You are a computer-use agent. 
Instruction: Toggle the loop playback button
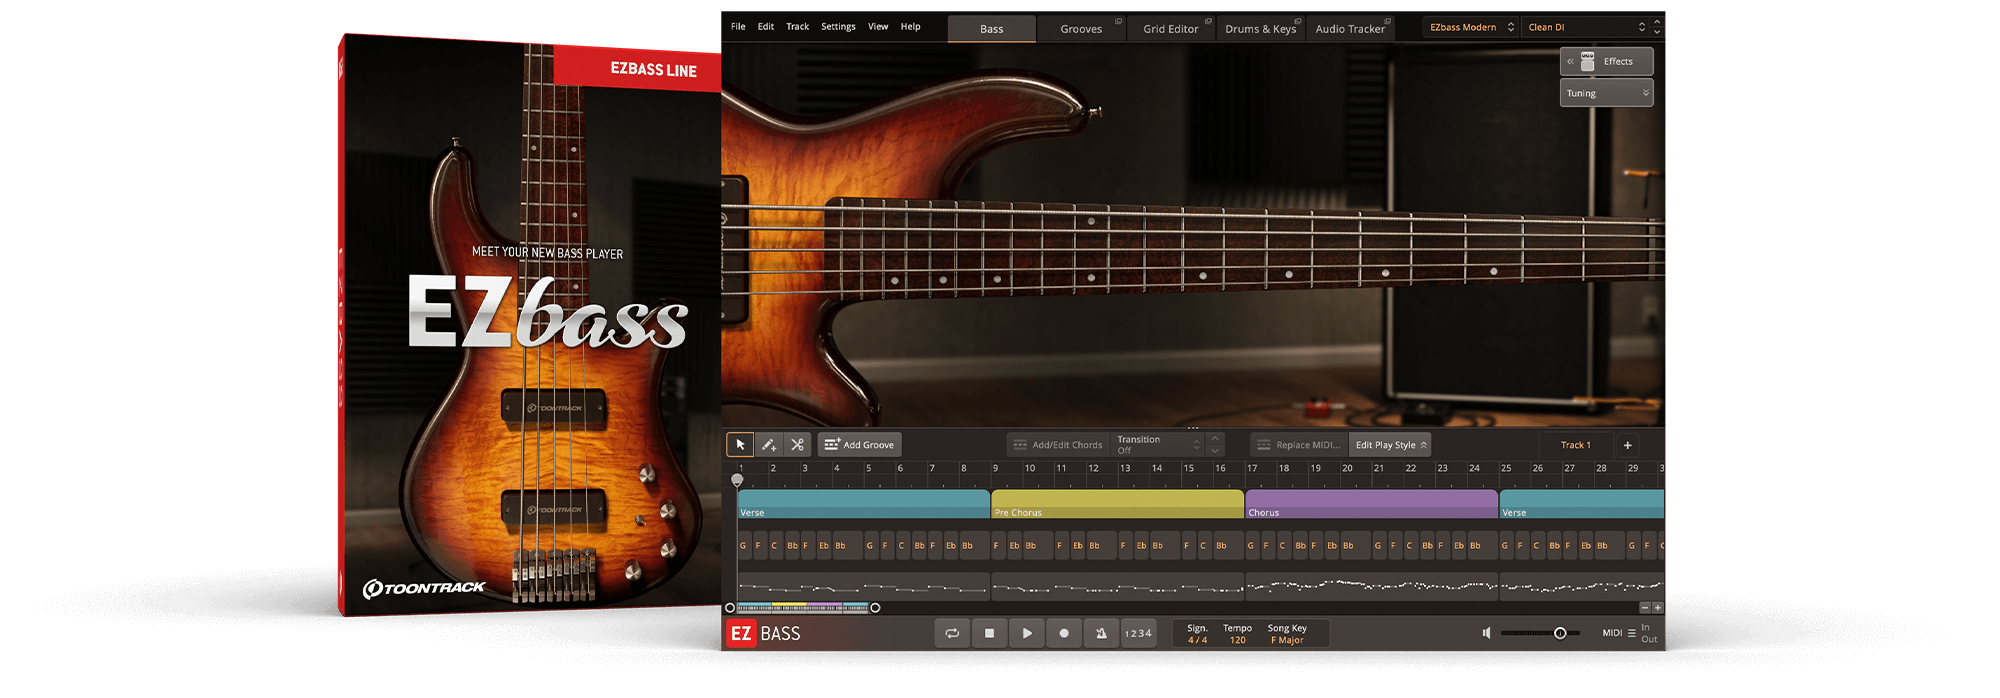coord(952,633)
